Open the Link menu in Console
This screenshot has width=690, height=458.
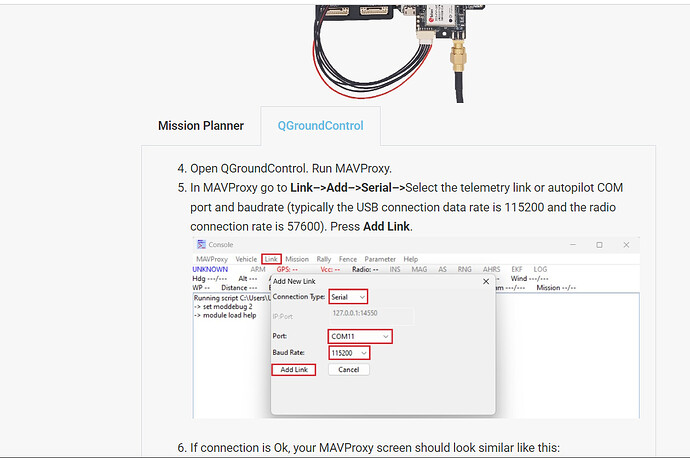point(271,259)
